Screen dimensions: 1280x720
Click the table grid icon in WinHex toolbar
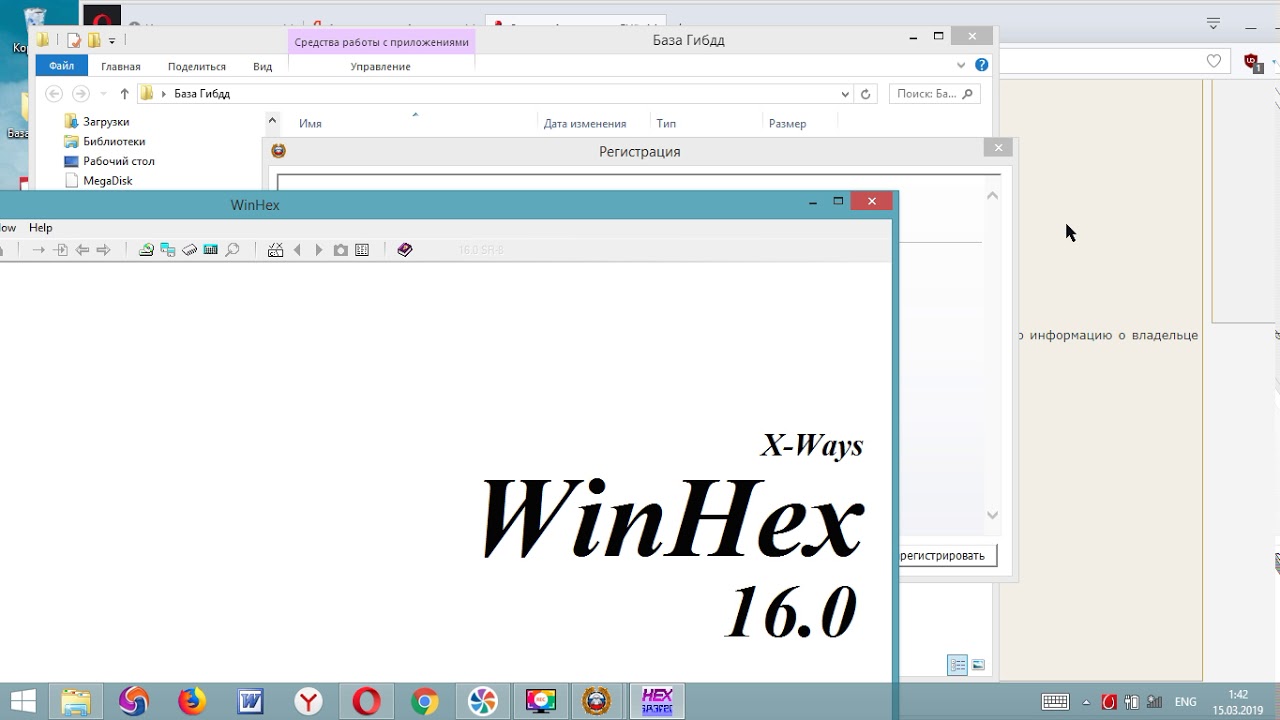362,250
